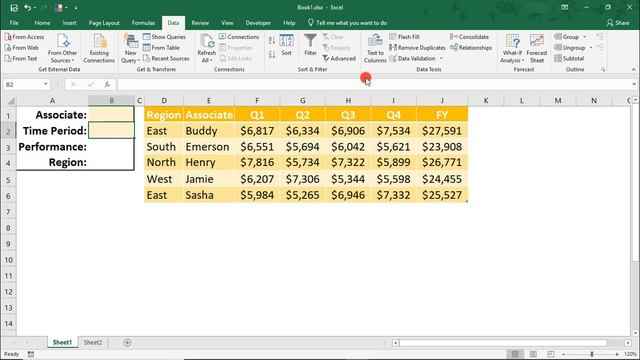Click Subtotal in Outline group
This screenshot has height=360, width=640.
point(569,59)
